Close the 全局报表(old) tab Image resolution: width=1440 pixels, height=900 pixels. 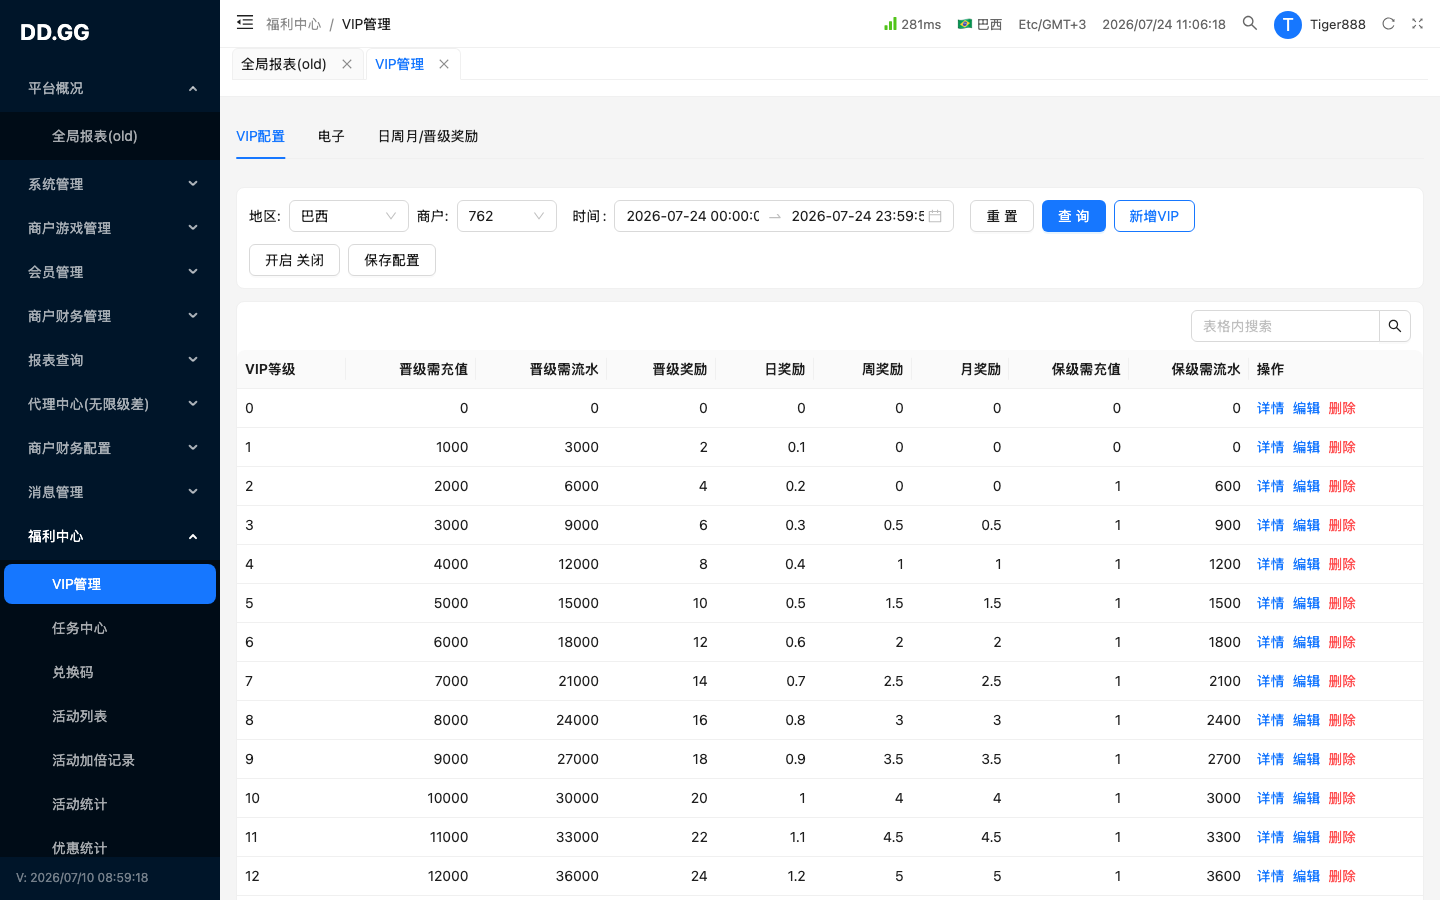click(x=347, y=64)
